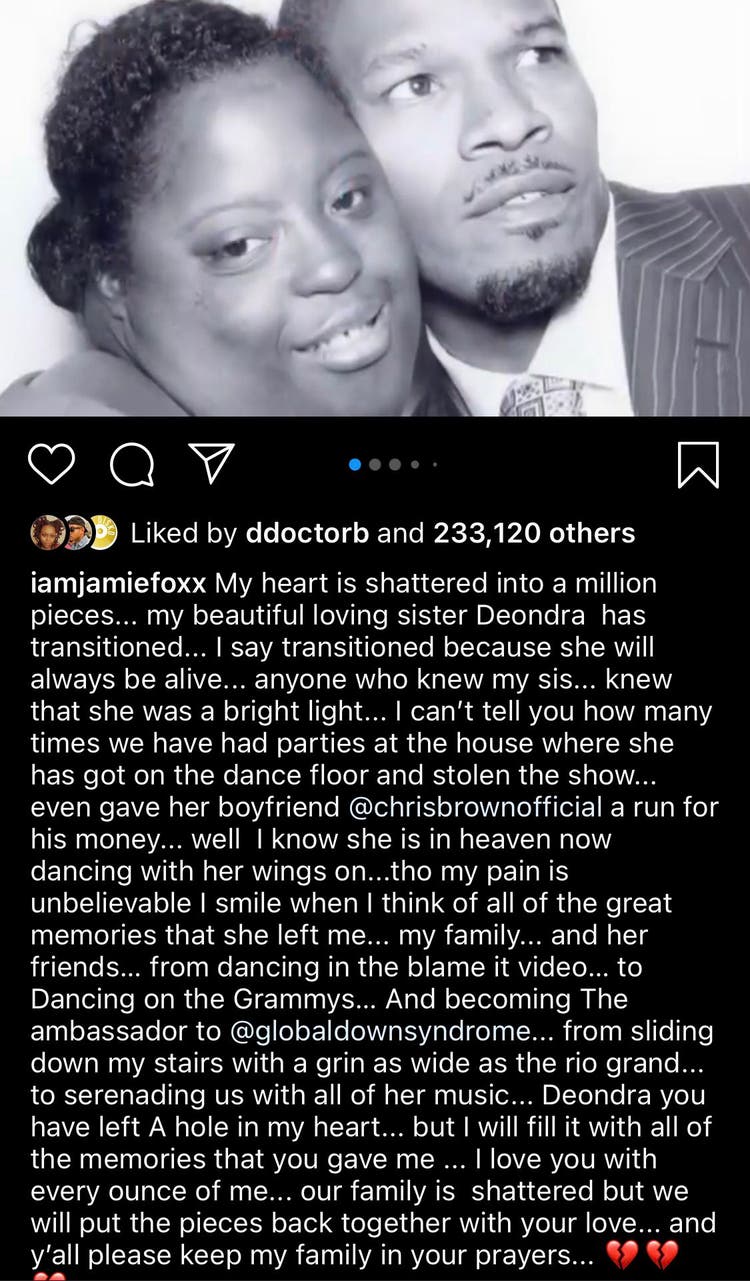
Task: Tap the paper plane share icon
Action: click(211, 465)
